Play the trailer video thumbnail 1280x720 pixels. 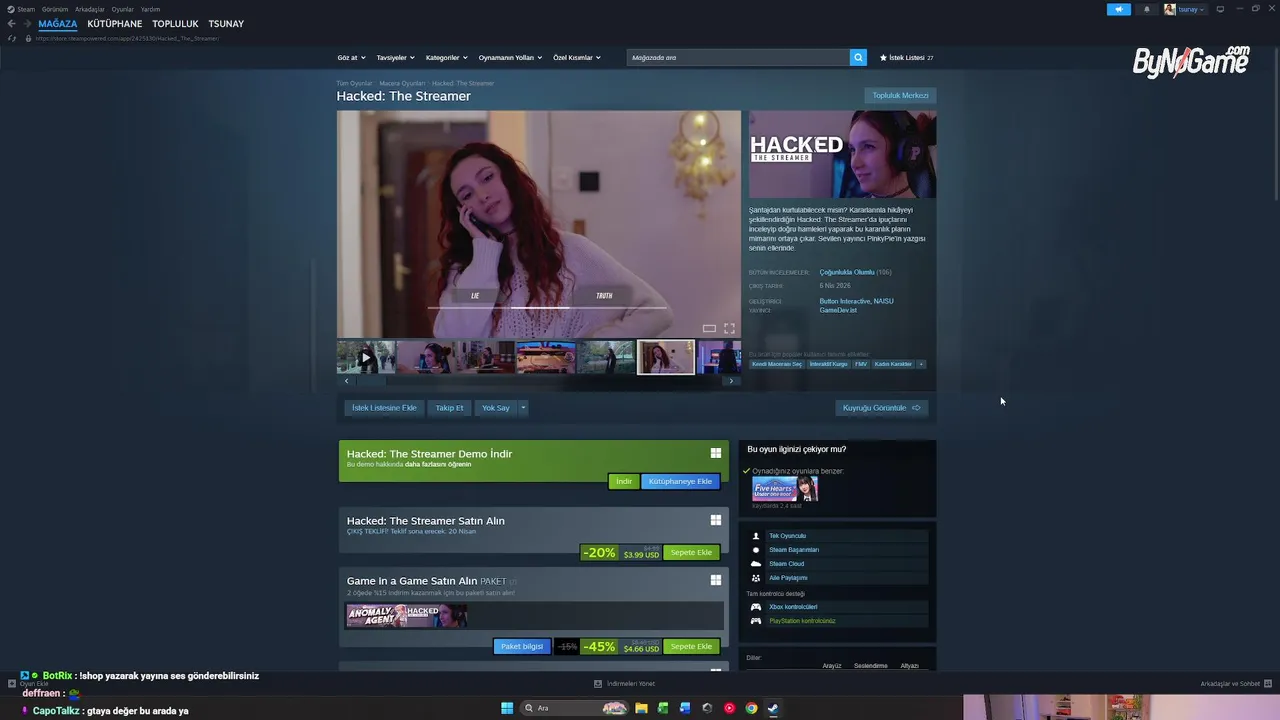click(366, 357)
